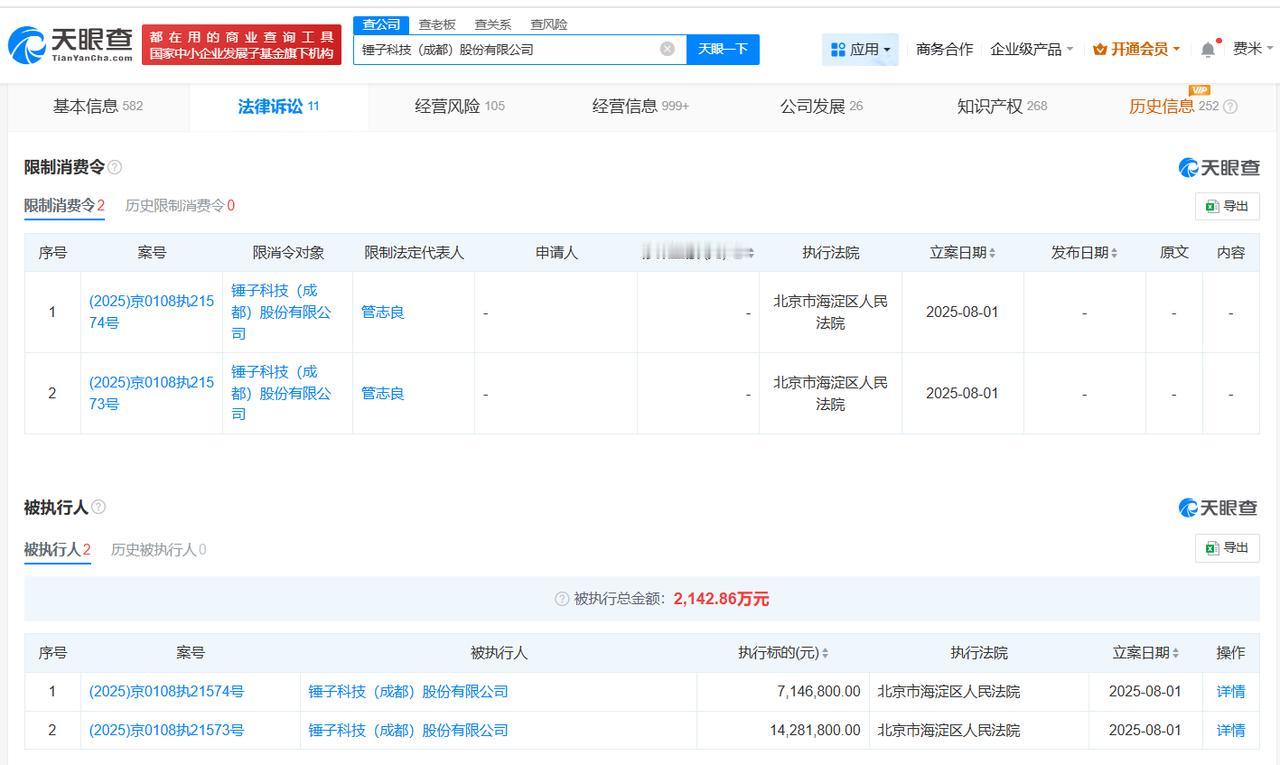The width and height of the screenshot is (1280, 765).
Task: Open case 21574号 in 被执行人 table
Action: (x=166, y=691)
